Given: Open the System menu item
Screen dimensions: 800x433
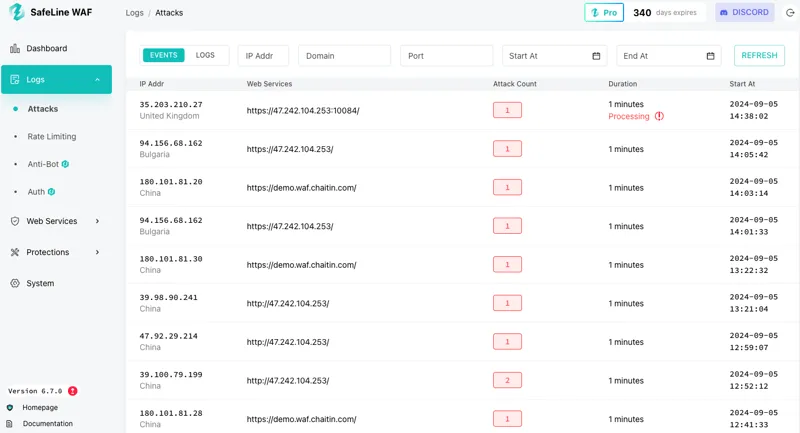Looking at the screenshot, I should 40,283.
